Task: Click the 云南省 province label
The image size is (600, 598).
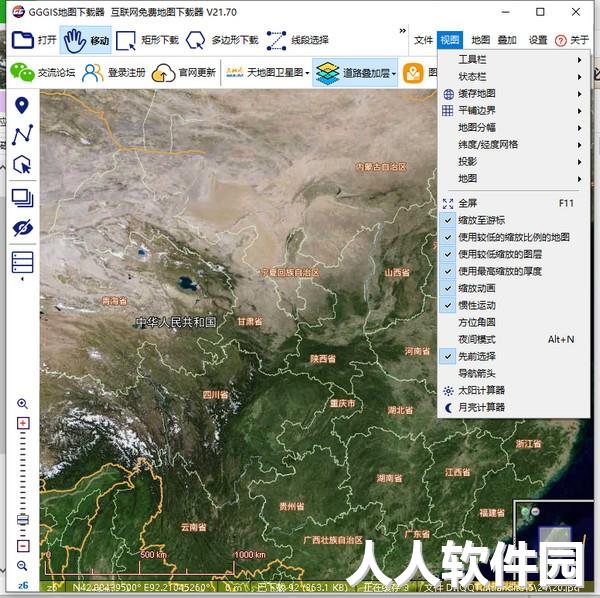Action: [x=193, y=528]
